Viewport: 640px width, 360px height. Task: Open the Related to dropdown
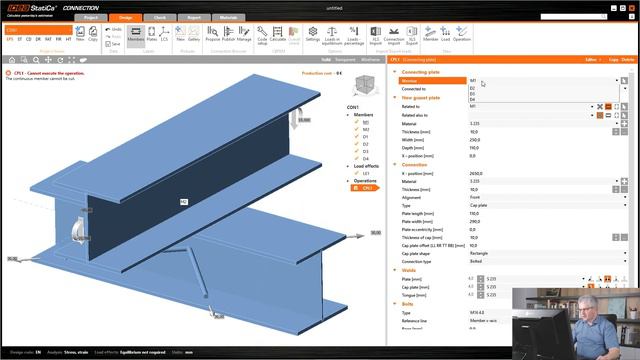[x=592, y=107]
